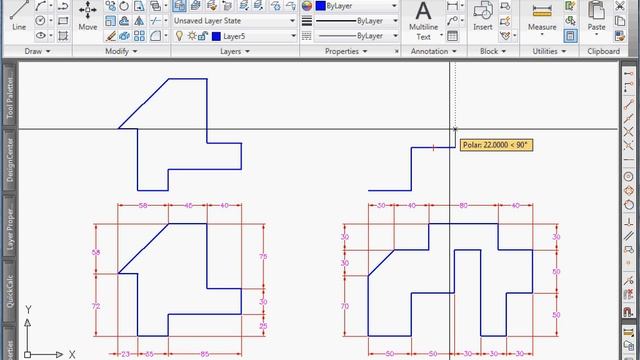640x360 pixels.
Task: Expand the Utilities panel
Action: pyautogui.click(x=549, y=51)
